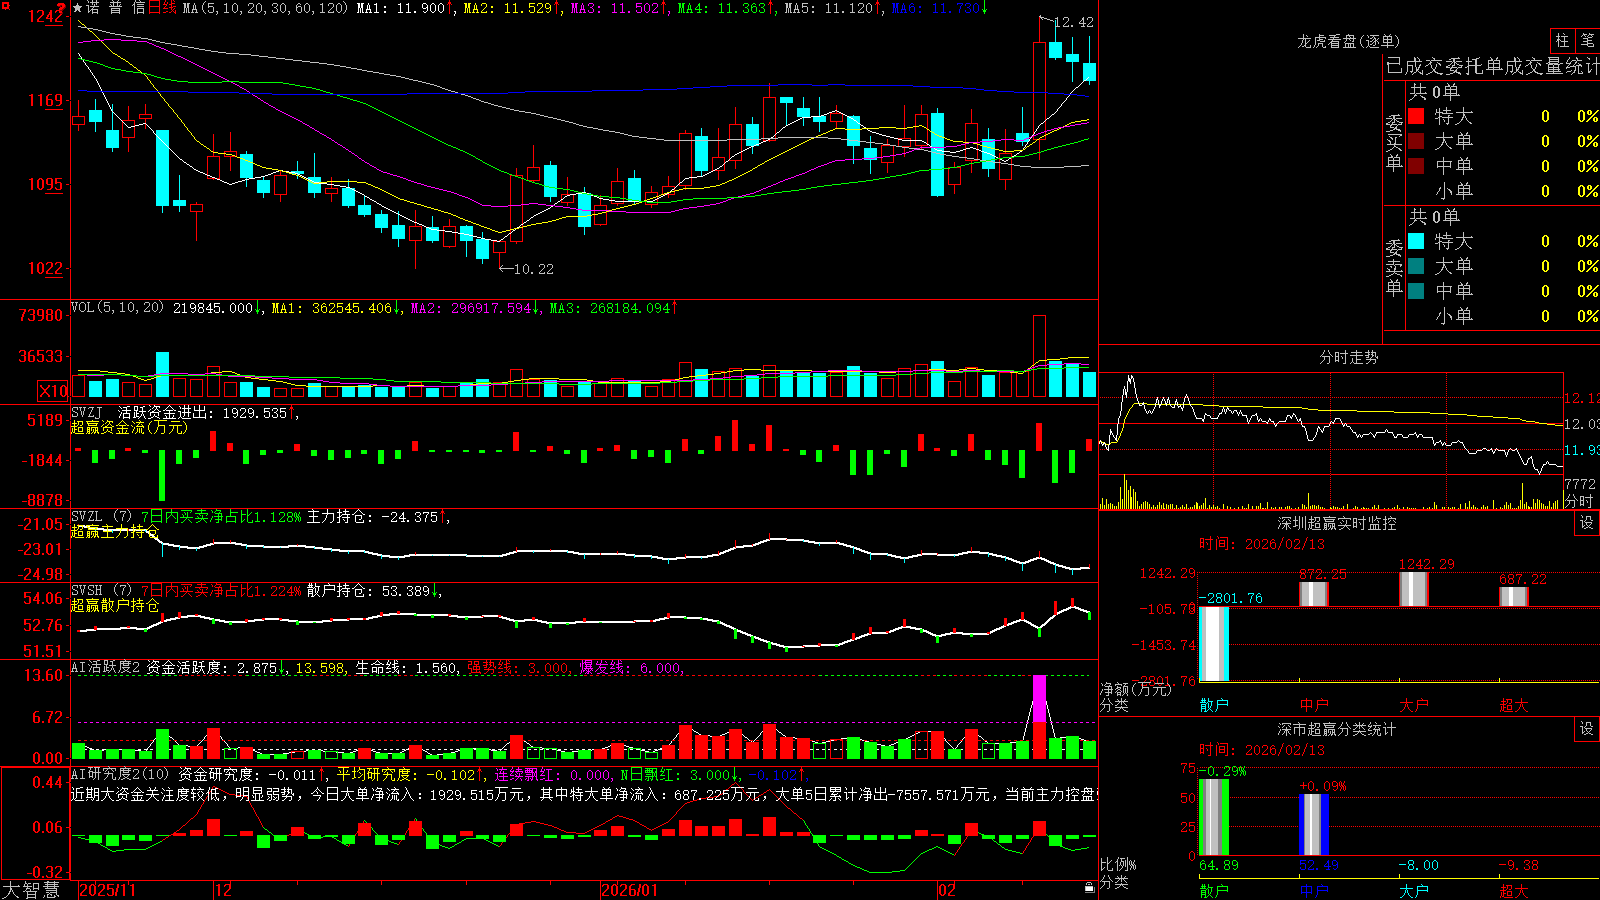Open the SVSH (7) indicator label

[102, 590]
